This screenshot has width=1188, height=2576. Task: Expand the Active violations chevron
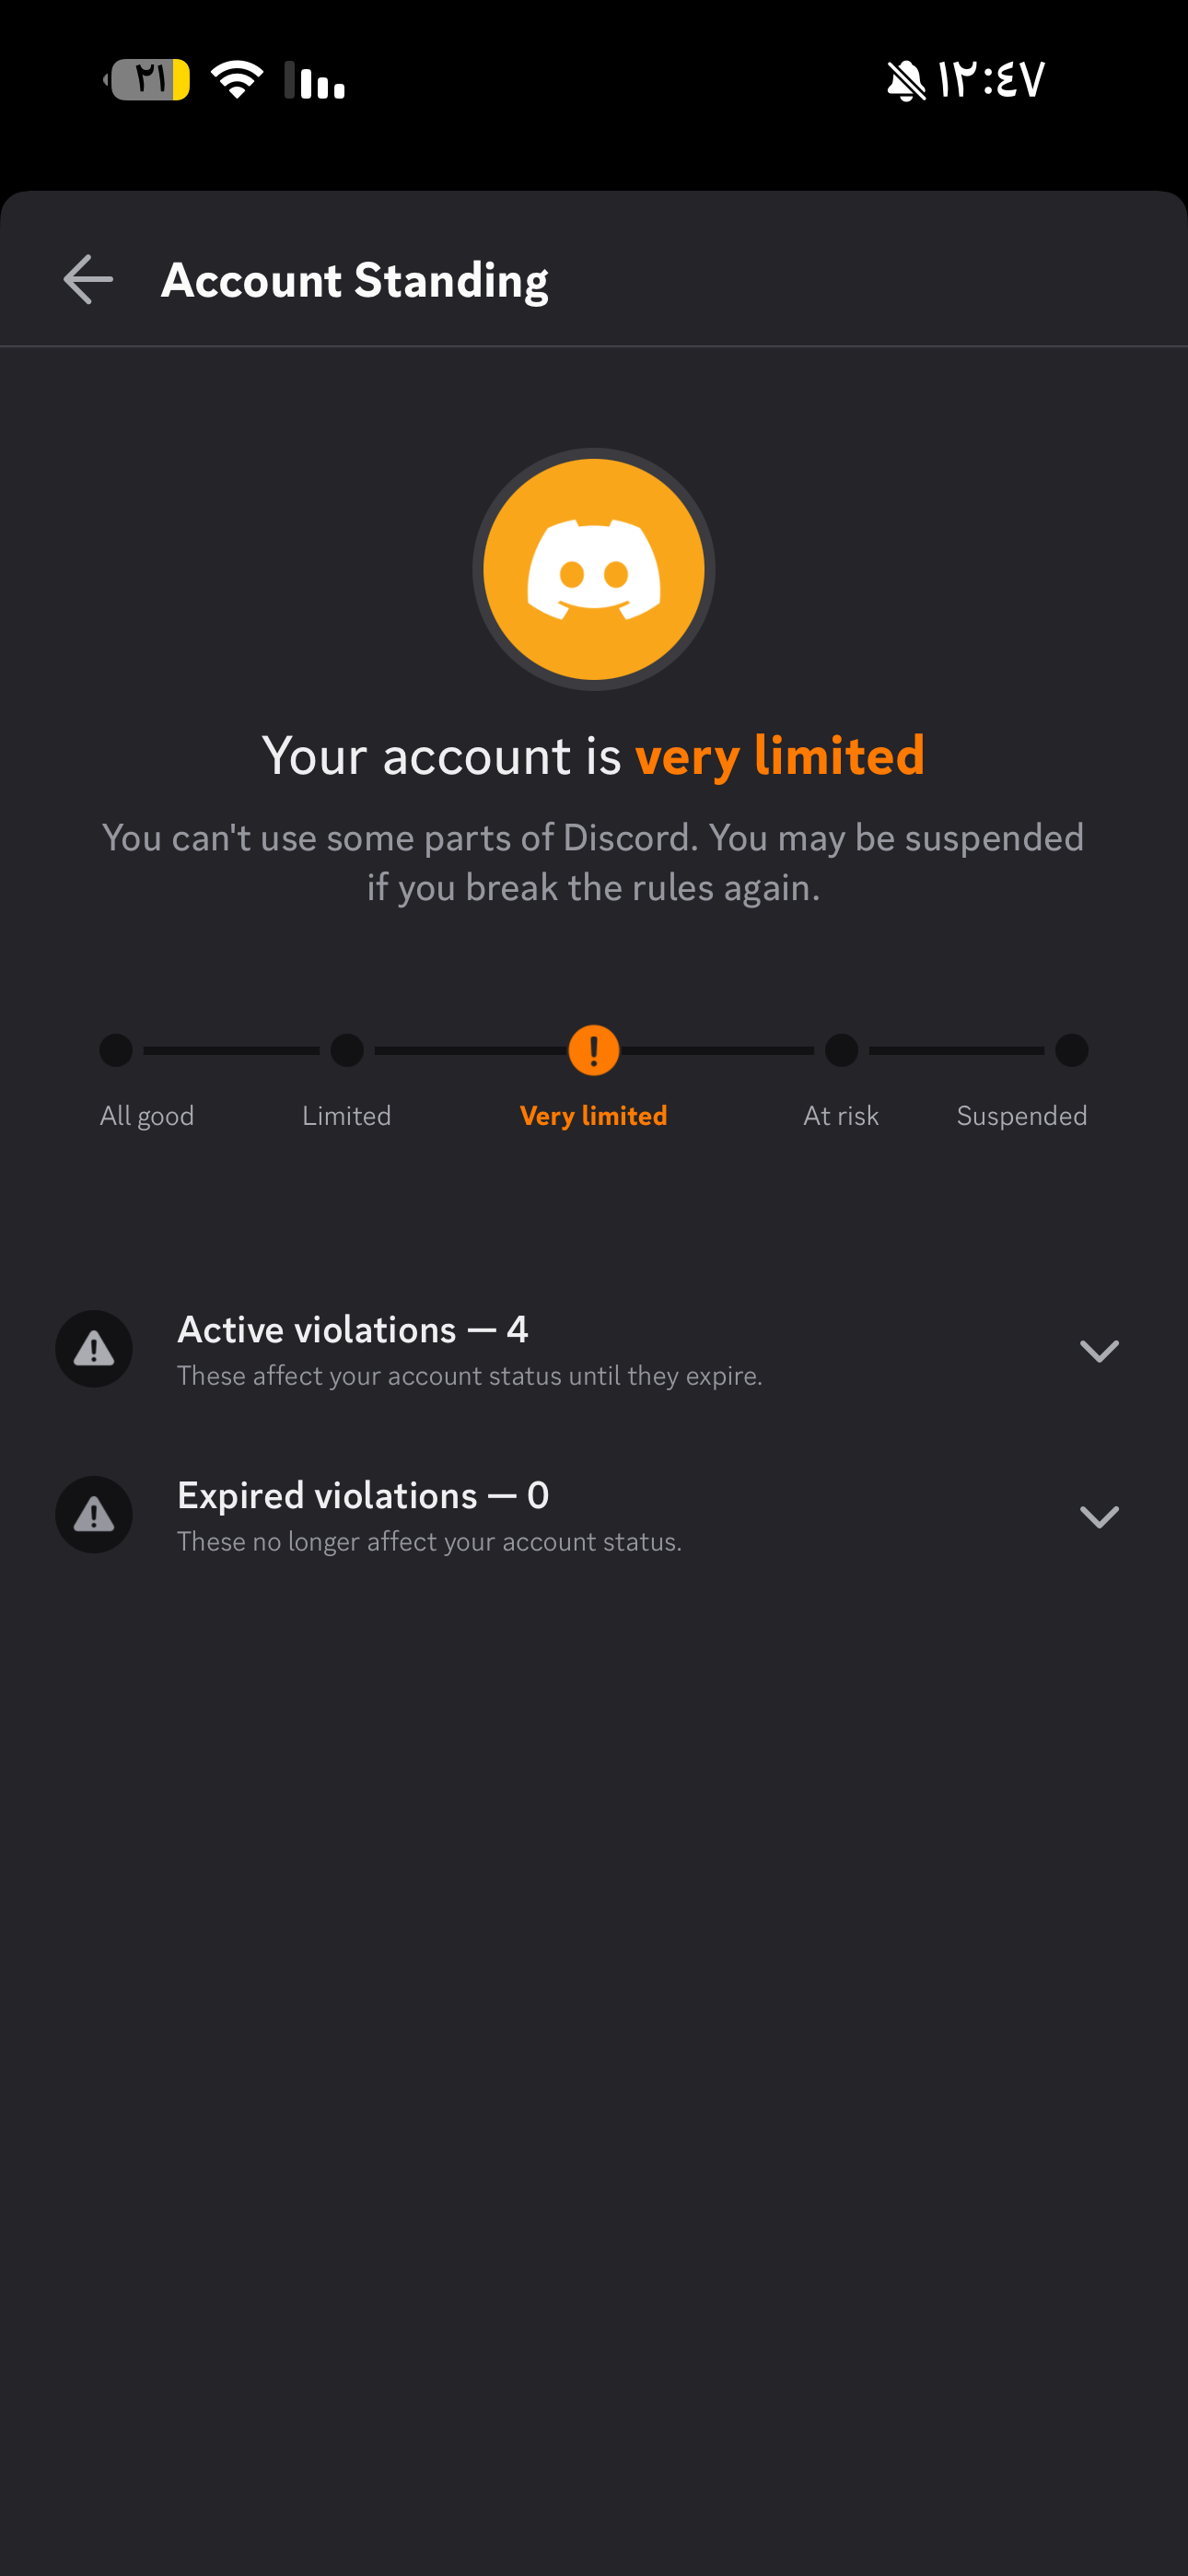tap(1099, 1350)
